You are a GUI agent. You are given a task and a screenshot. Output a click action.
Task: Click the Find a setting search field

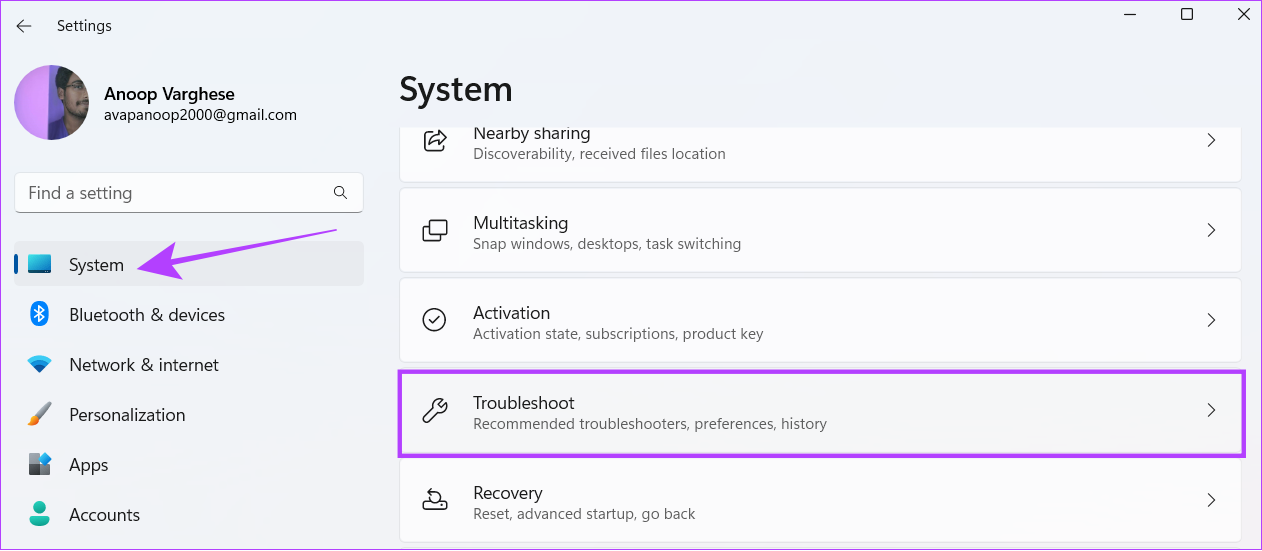pyautogui.click(x=189, y=193)
